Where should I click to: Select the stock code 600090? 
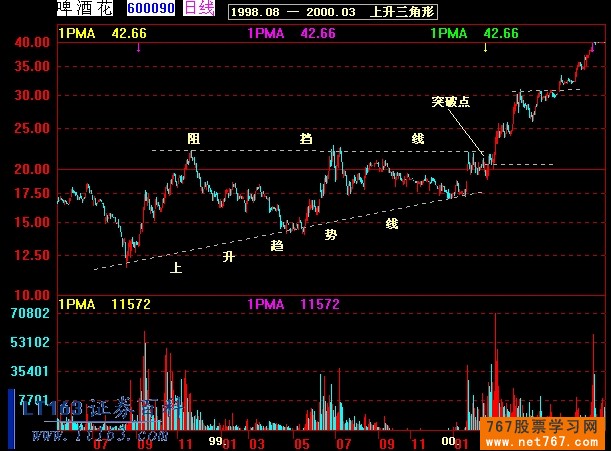click(151, 8)
